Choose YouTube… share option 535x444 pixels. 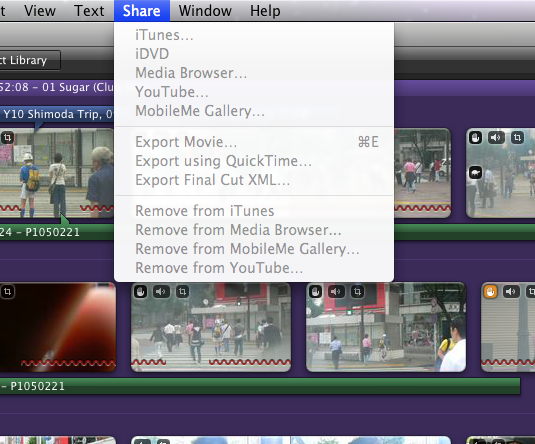coord(254,92)
